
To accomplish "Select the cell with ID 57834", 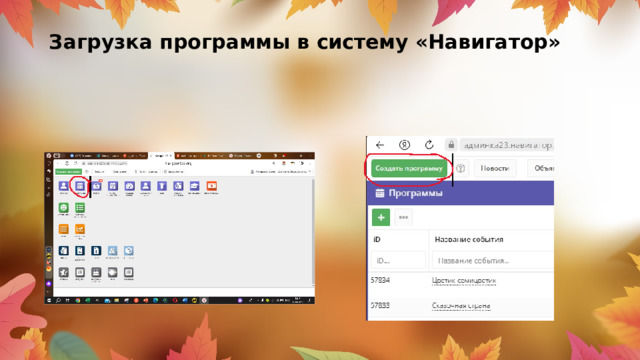I will (380, 280).
